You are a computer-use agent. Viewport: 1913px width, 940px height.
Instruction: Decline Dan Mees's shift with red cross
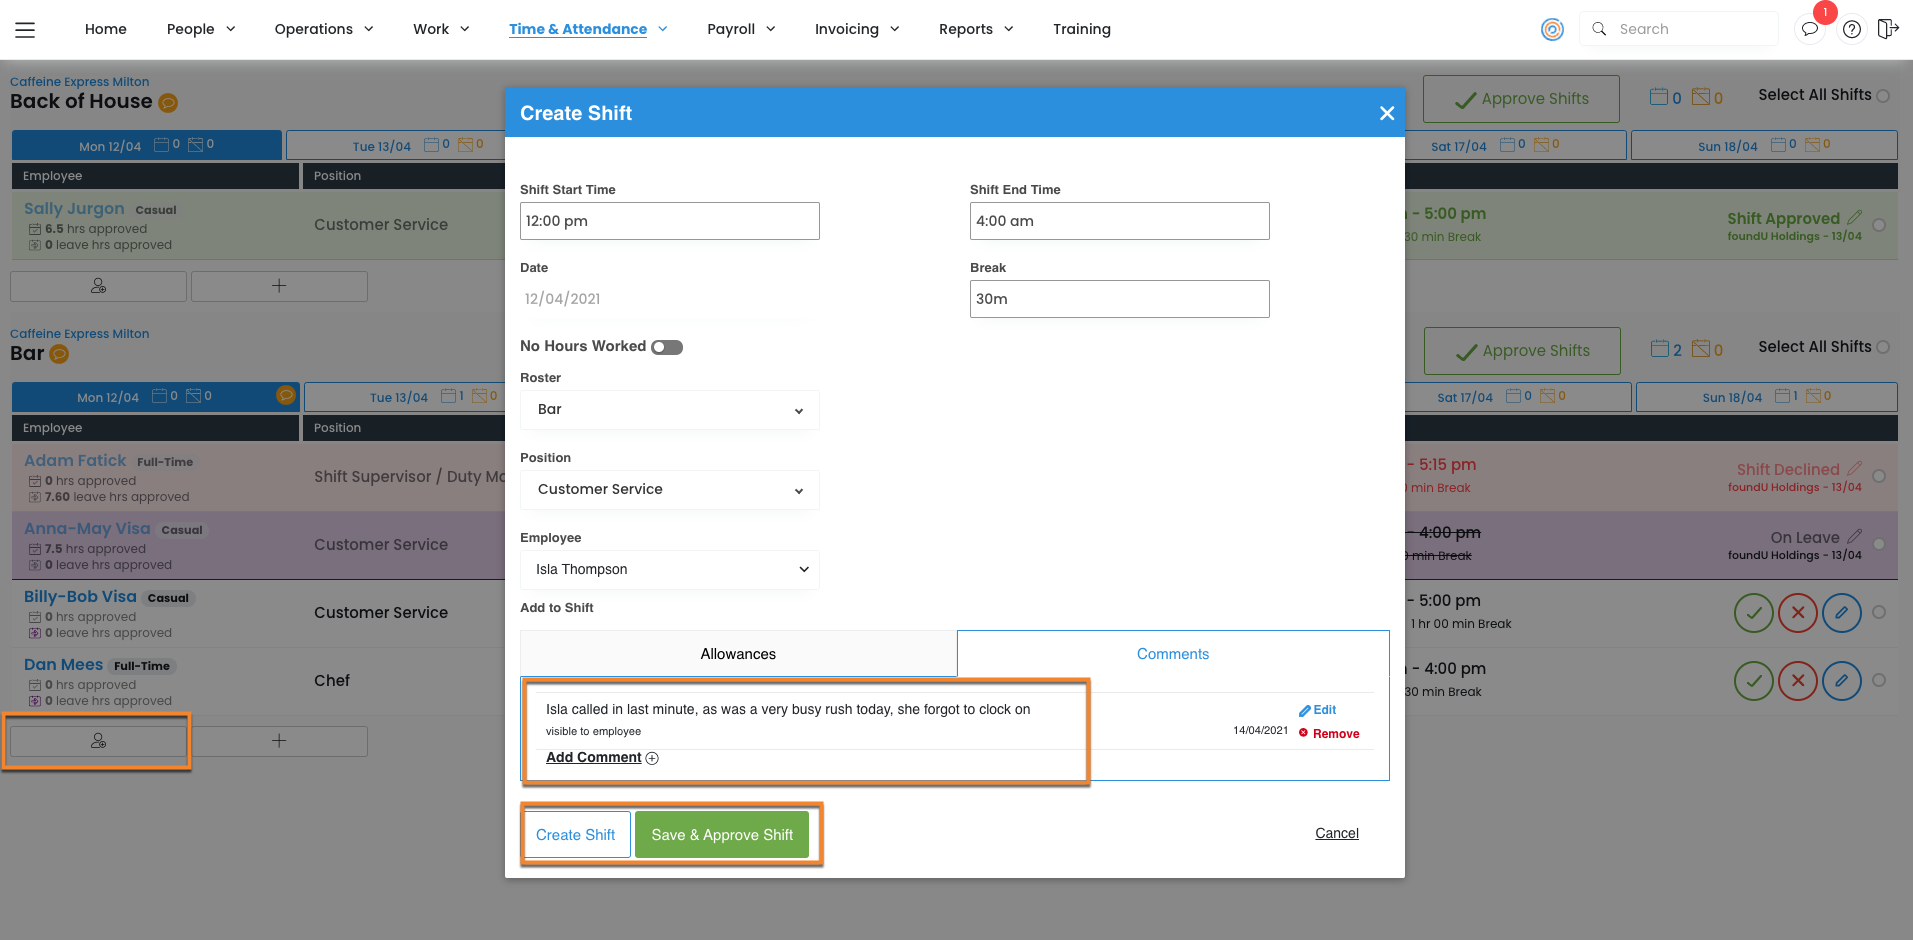(1797, 681)
